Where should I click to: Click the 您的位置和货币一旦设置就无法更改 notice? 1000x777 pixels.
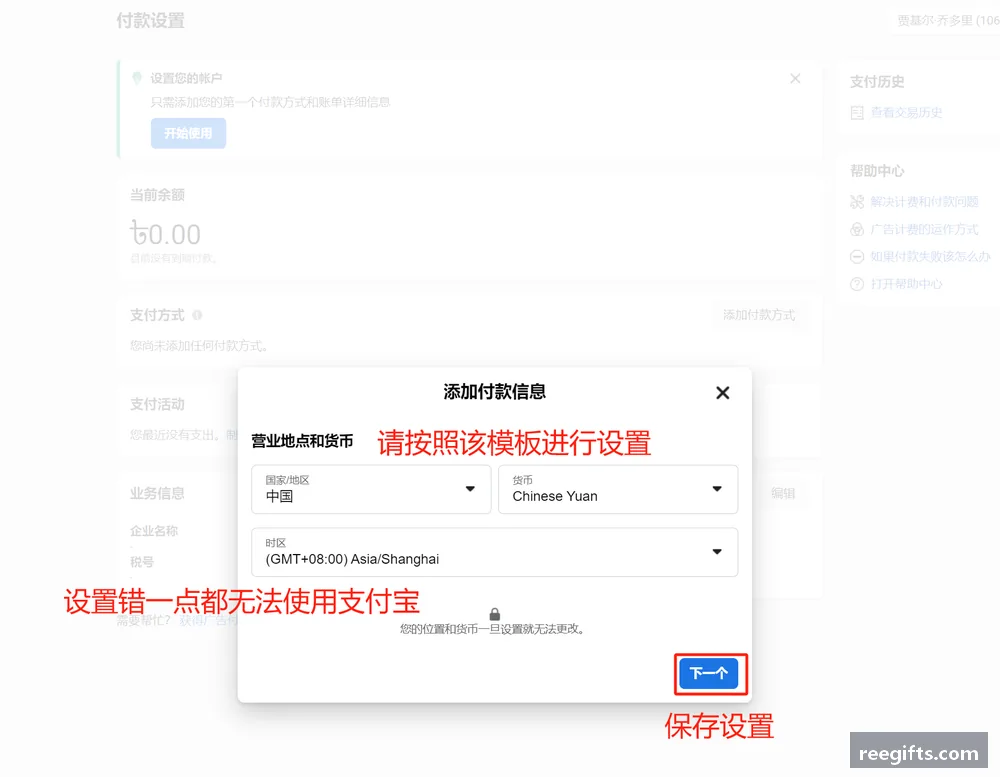click(x=493, y=629)
